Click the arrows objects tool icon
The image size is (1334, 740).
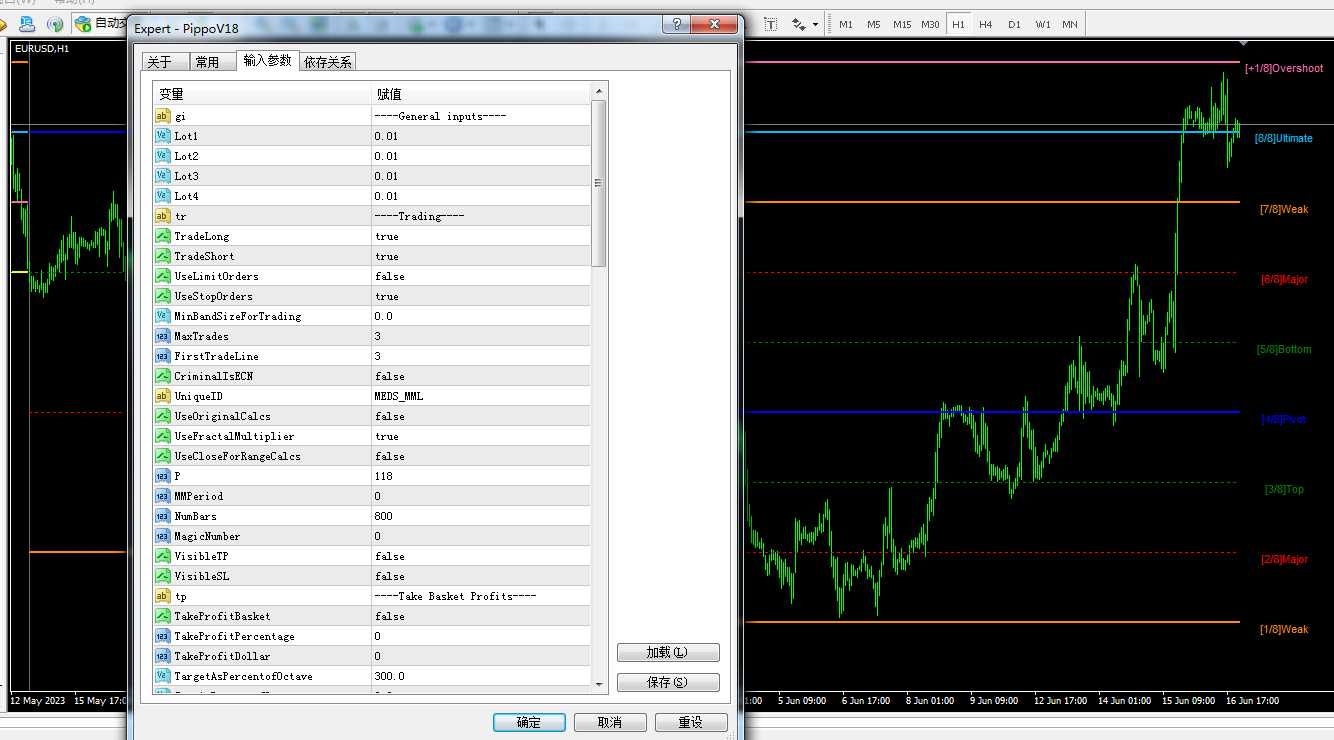(799, 23)
